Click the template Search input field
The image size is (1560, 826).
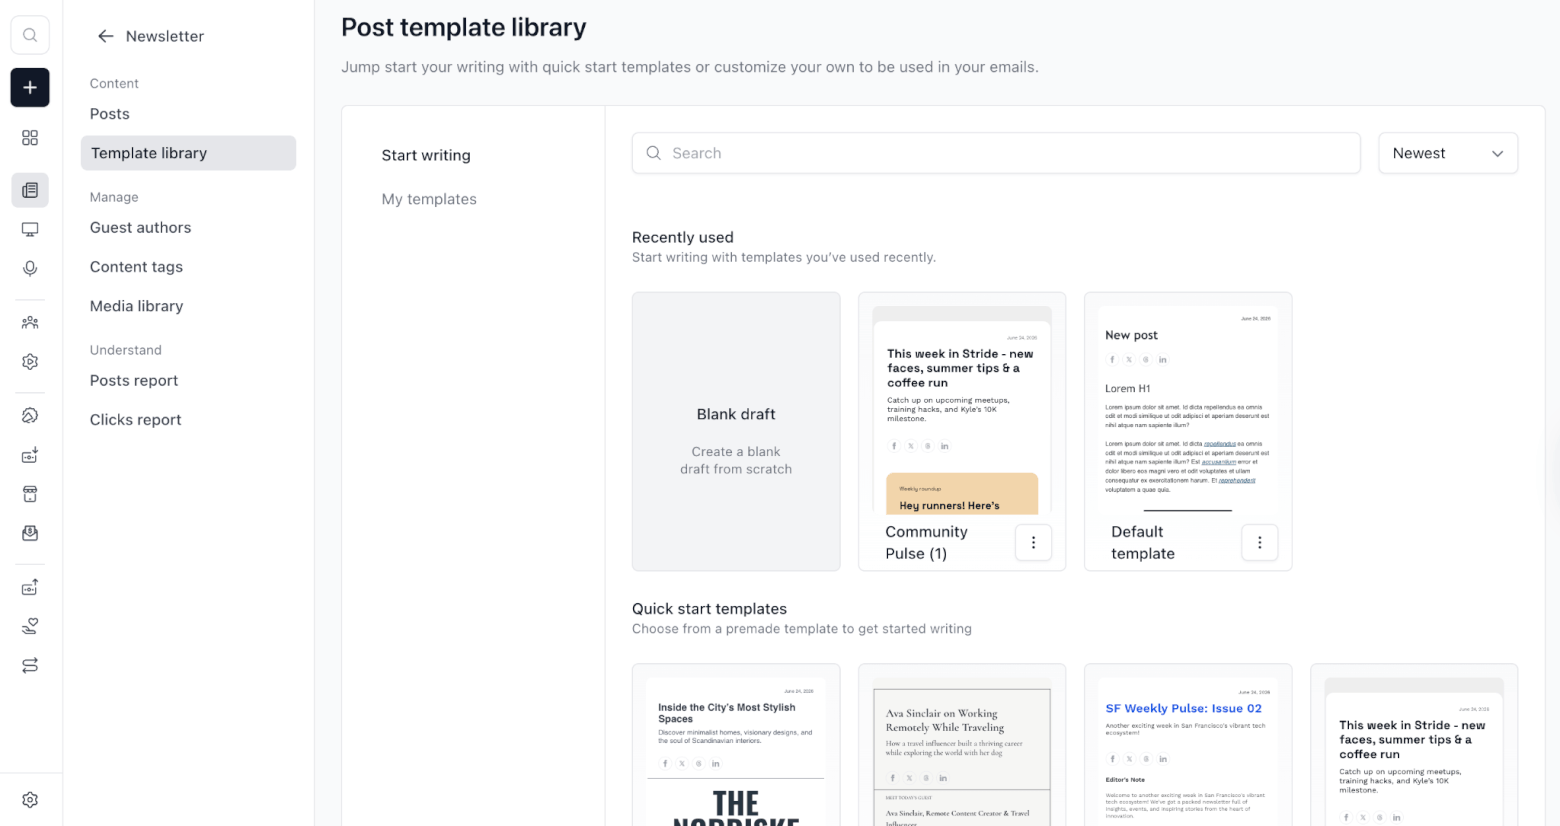tap(996, 153)
